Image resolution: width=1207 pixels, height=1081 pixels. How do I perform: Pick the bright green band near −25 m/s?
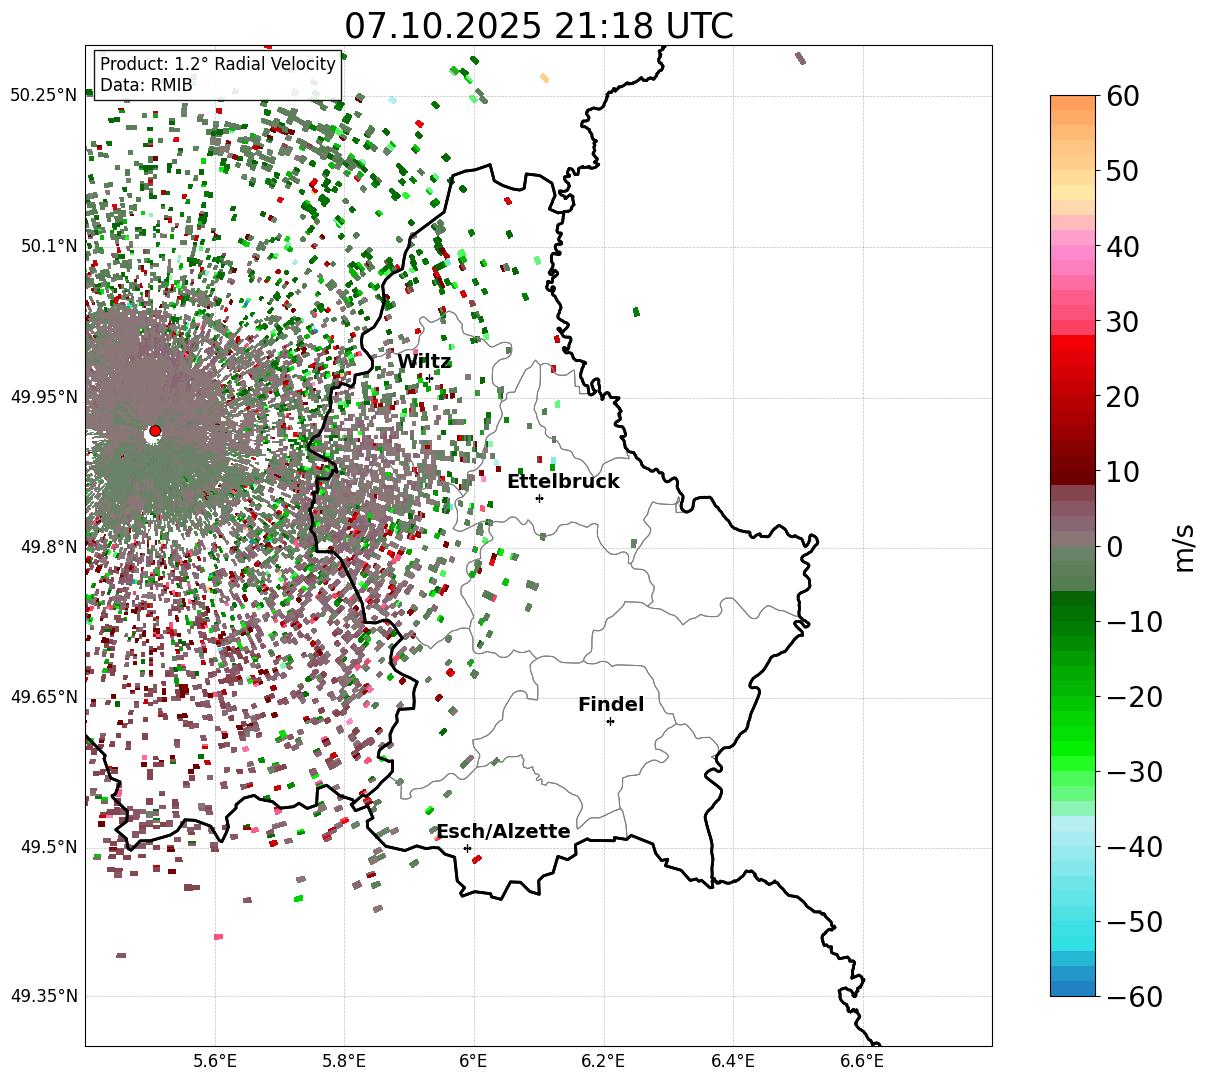1073,733
